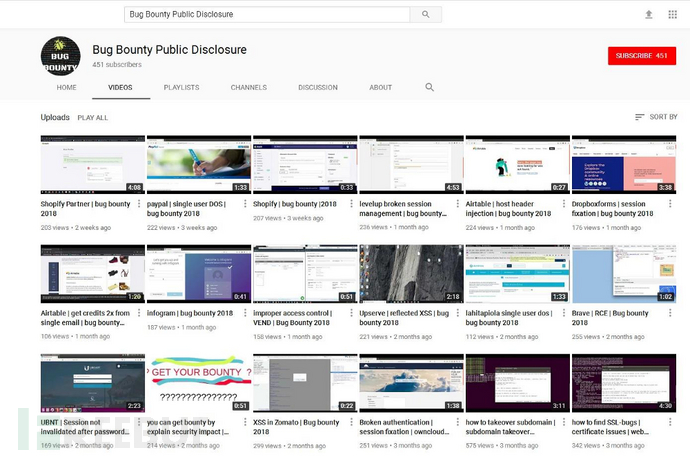Open the About tab
Screen dimensions: 690x457
point(380,88)
